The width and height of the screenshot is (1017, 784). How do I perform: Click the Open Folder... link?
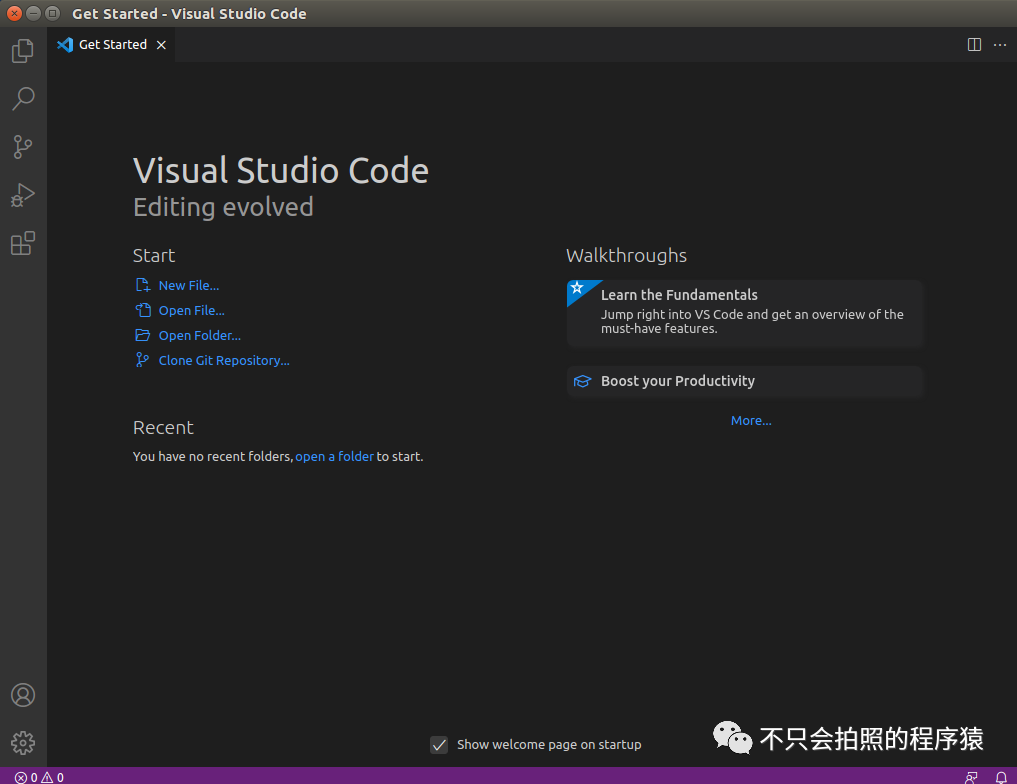click(200, 335)
